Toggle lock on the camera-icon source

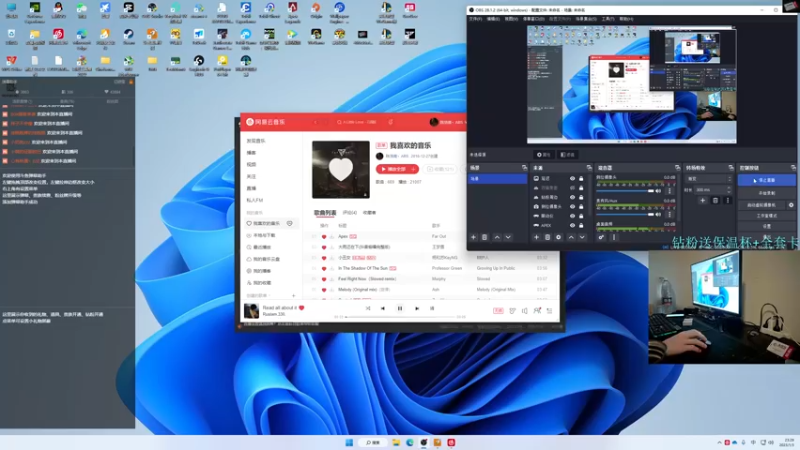pyautogui.click(x=581, y=207)
